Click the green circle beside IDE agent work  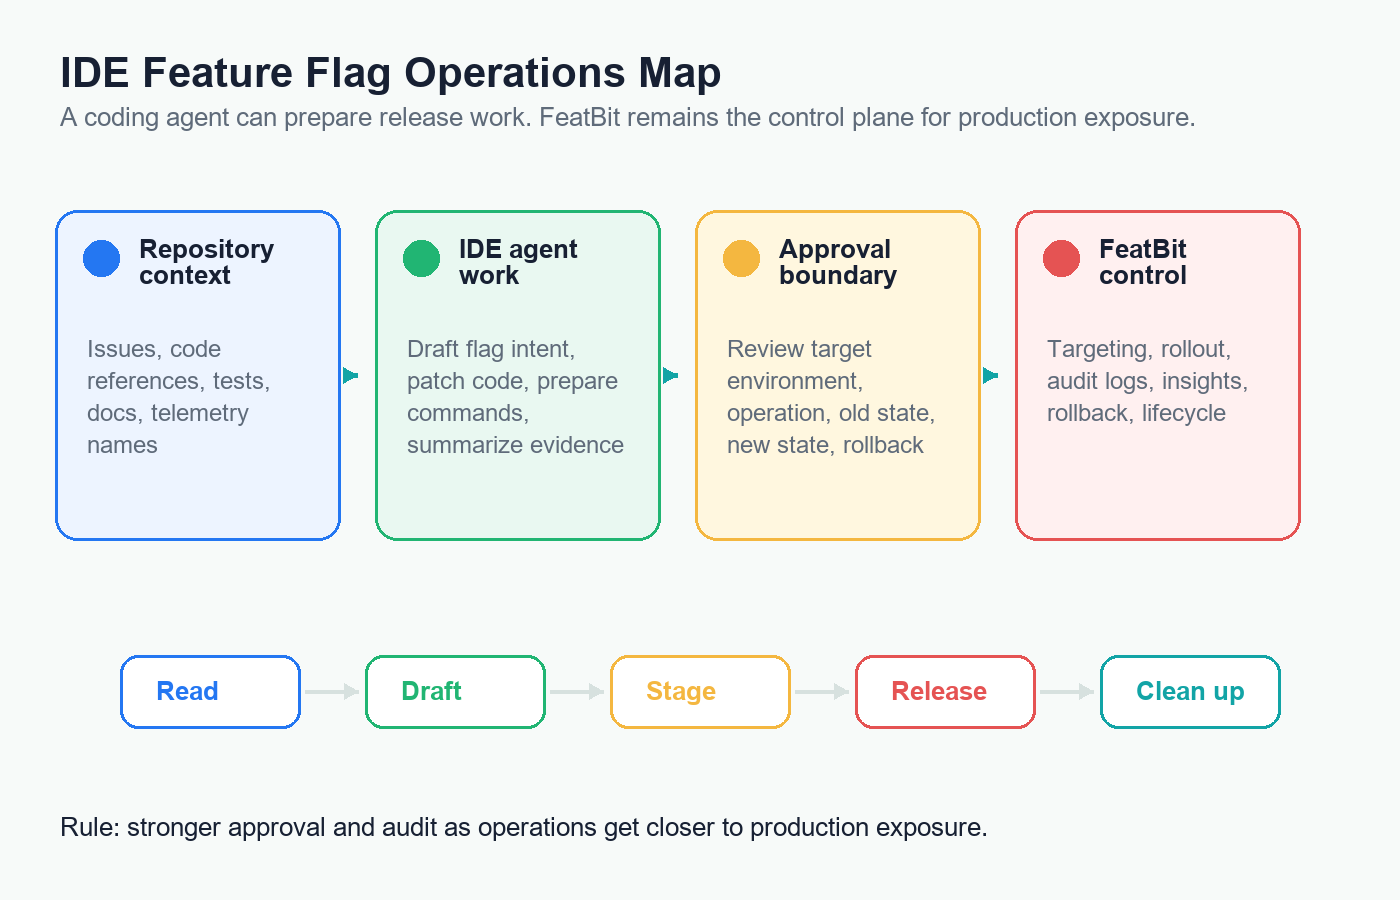coord(422,258)
